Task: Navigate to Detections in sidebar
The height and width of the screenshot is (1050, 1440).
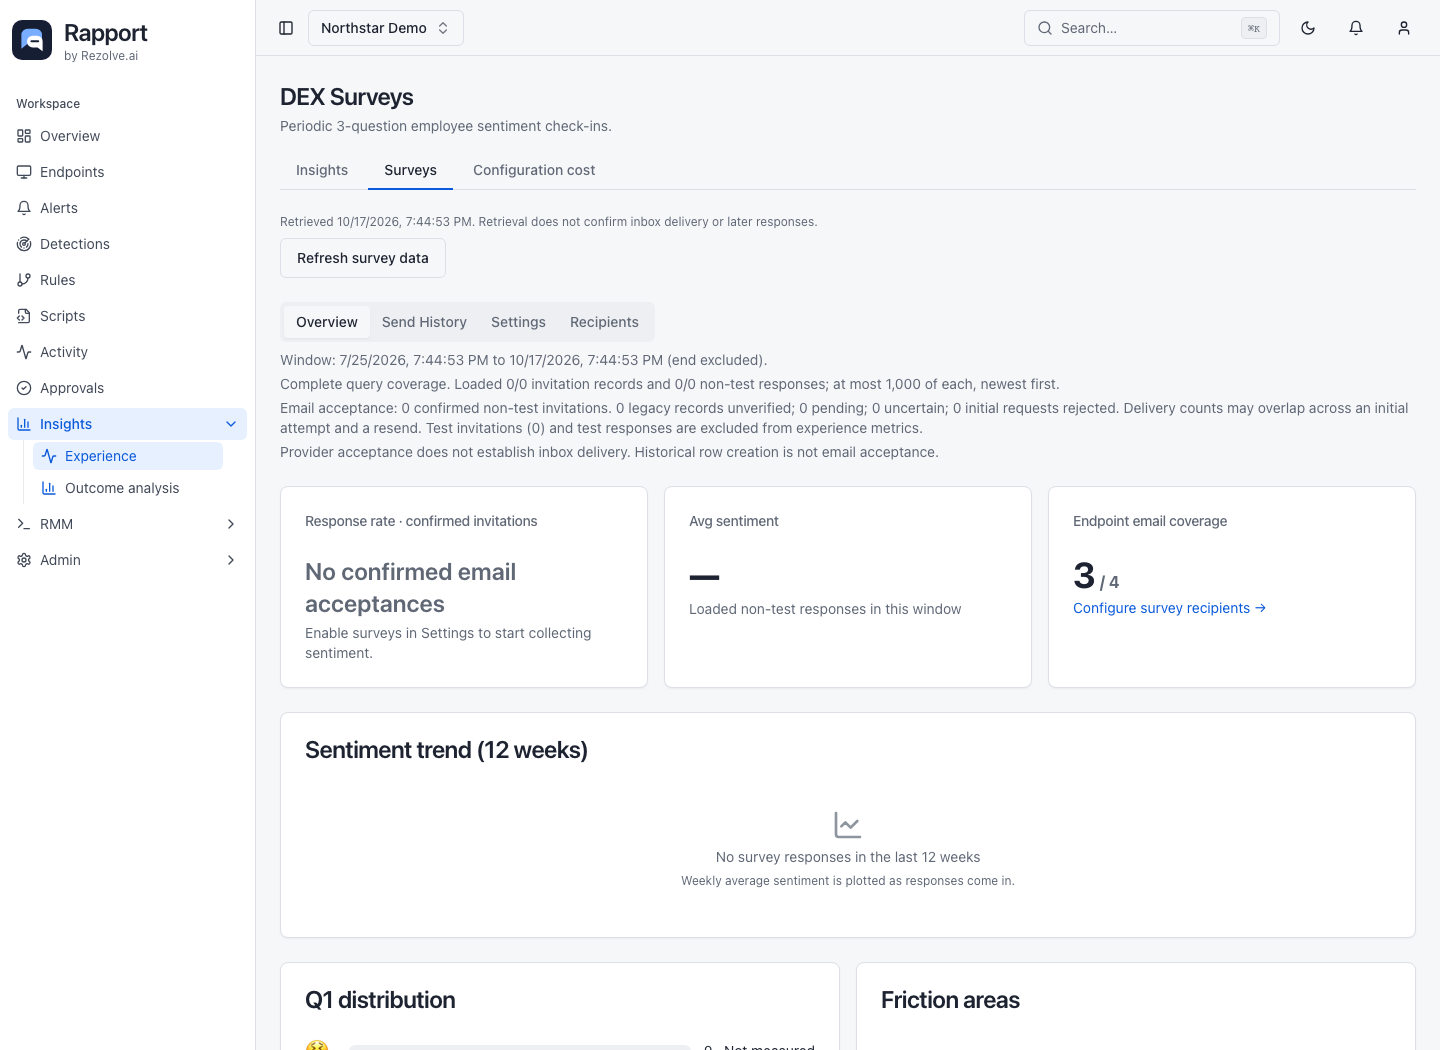Action: [127, 244]
